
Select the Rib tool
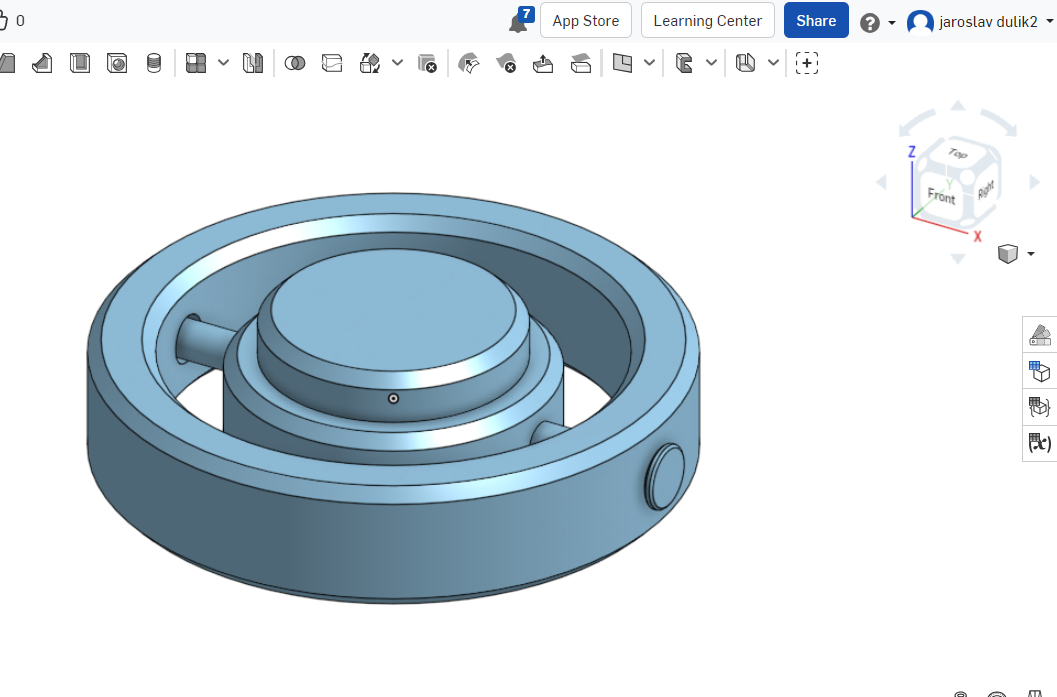[x=42, y=63]
